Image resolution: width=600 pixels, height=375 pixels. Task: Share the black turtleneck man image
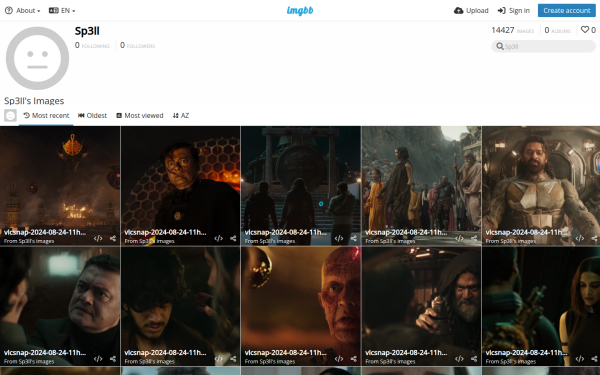coord(113,359)
